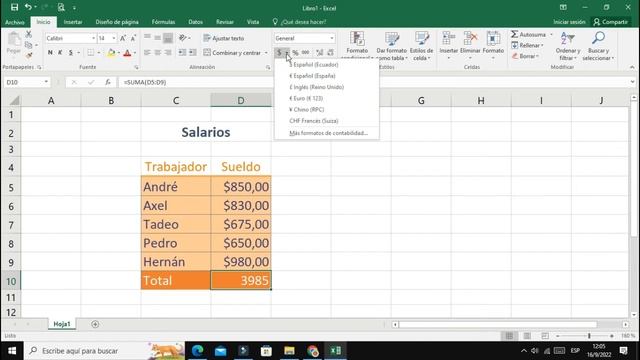The height and width of the screenshot is (360, 640).
Task: Click the Format Painter brush icon
Action: click(x=29, y=55)
